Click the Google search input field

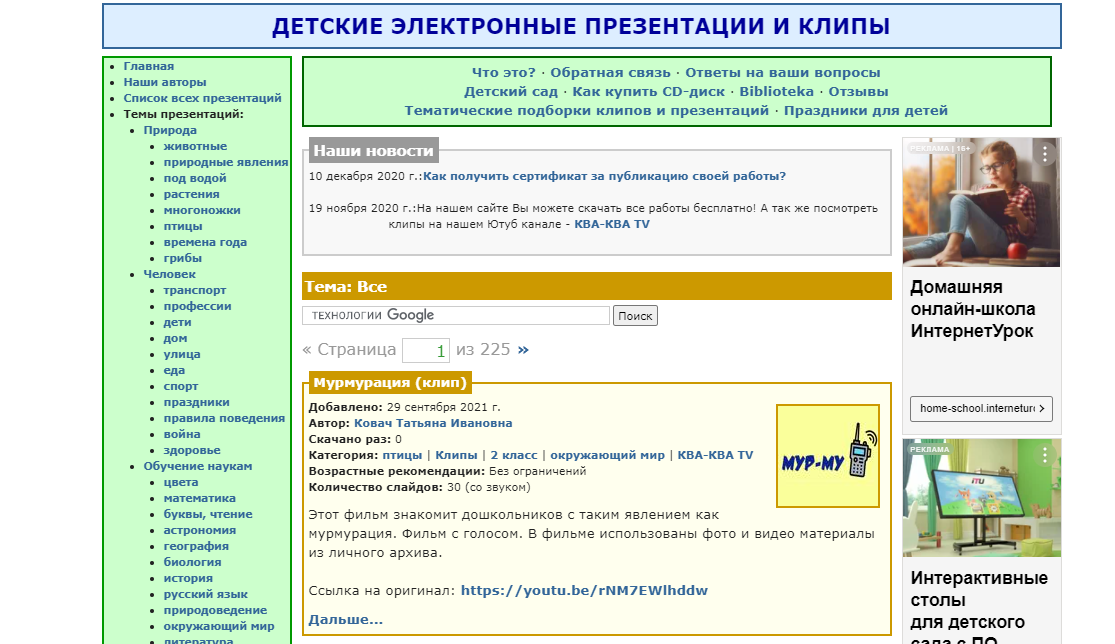(456, 315)
